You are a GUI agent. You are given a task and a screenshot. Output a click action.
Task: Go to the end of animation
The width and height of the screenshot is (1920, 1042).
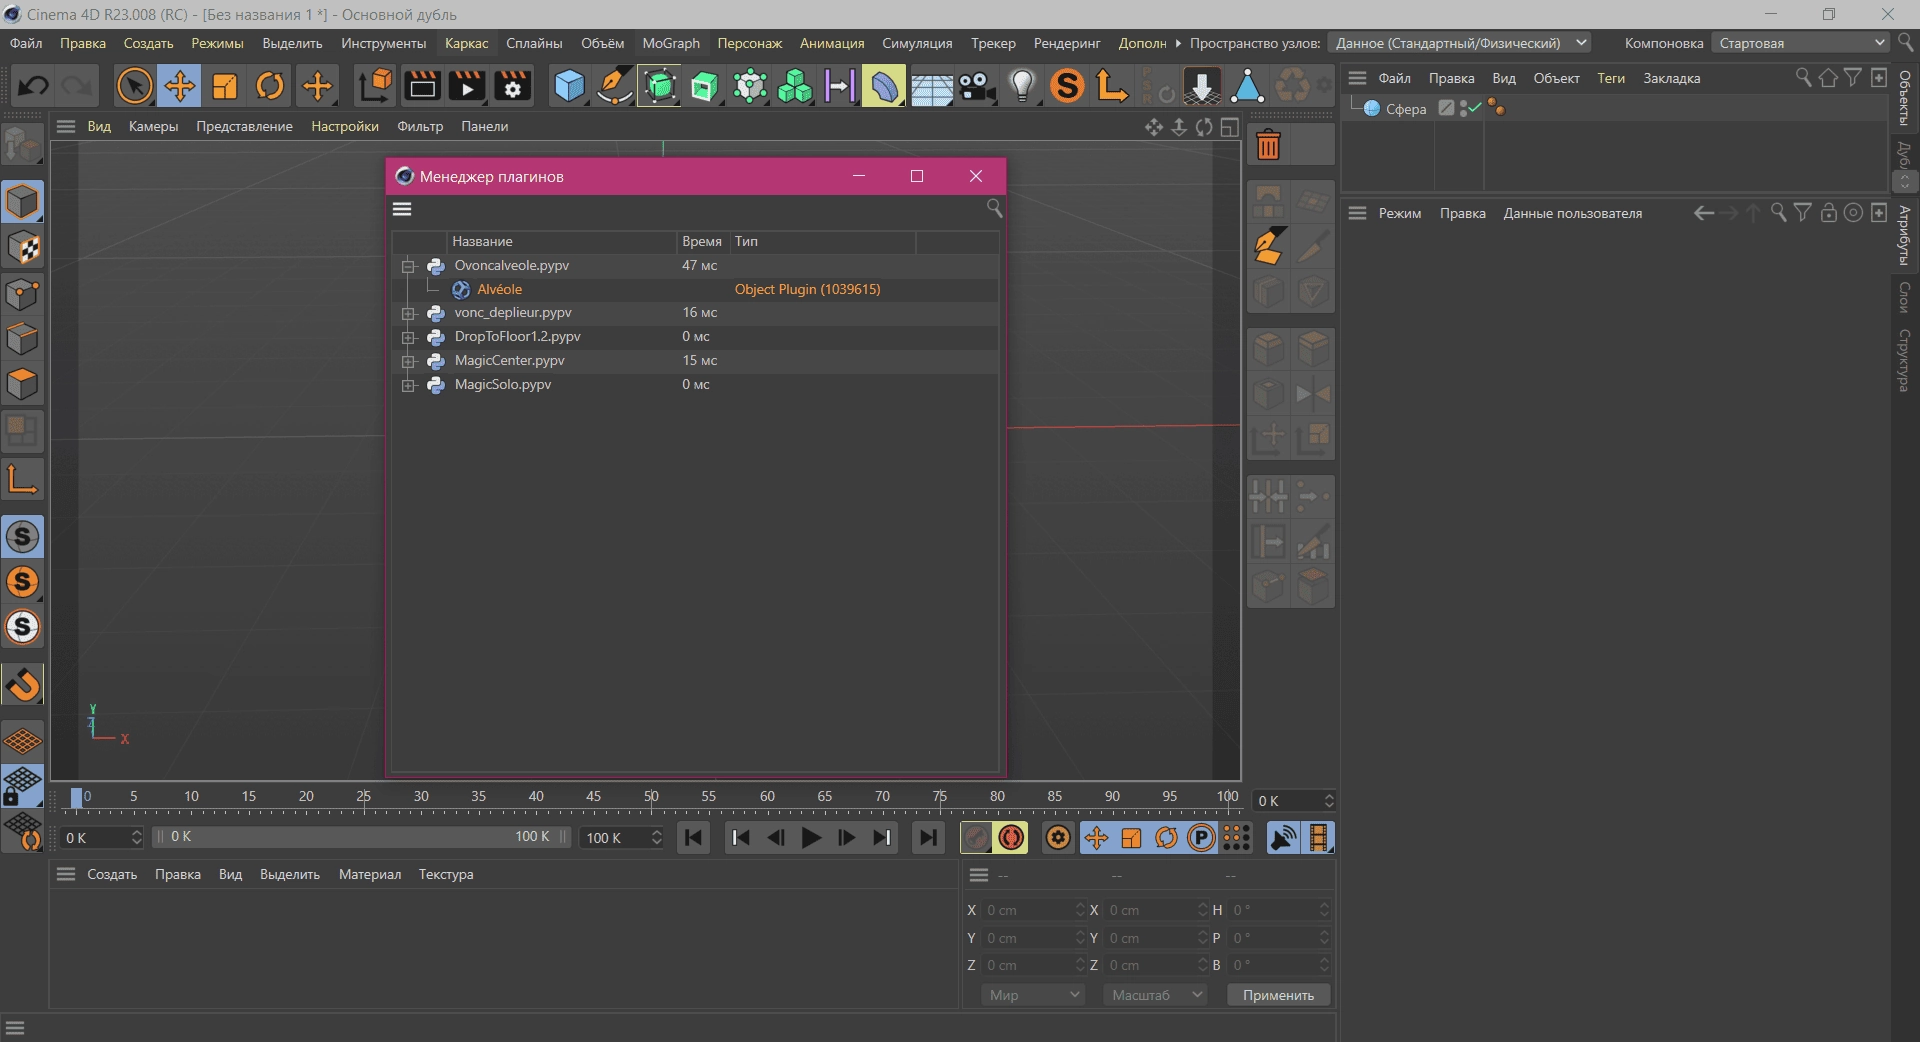(x=928, y=838)
